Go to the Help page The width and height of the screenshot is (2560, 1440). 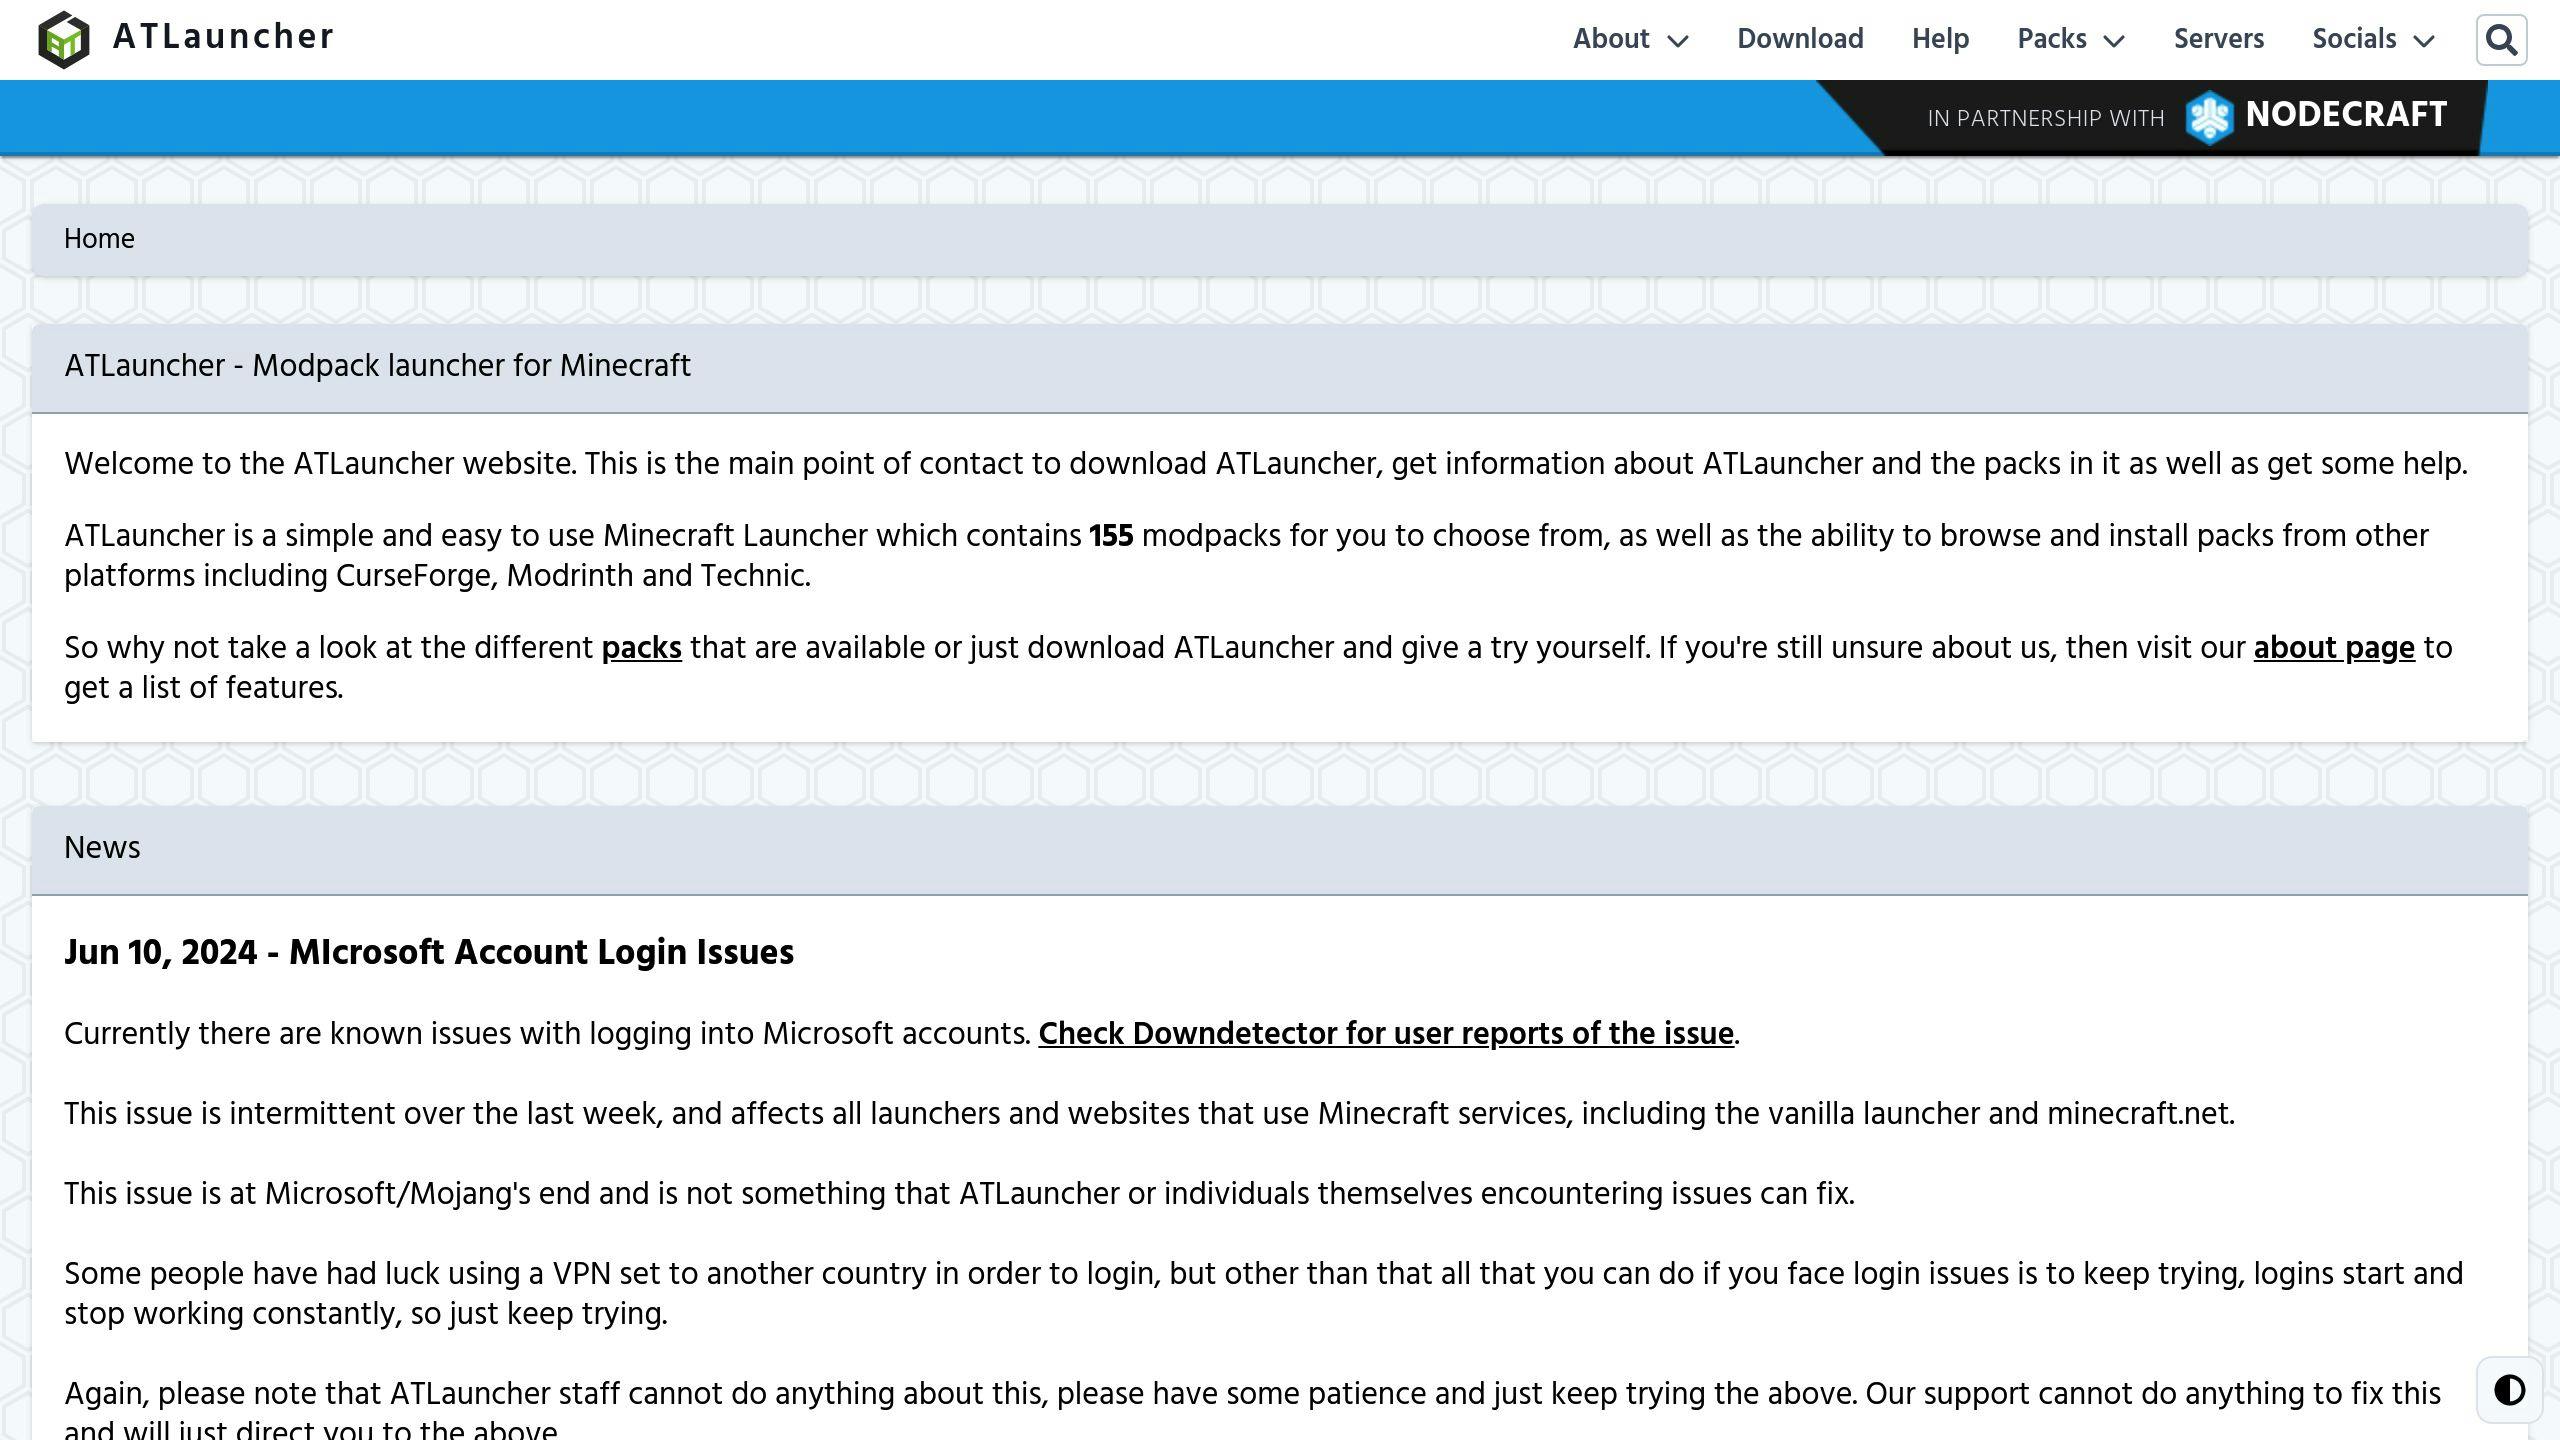coord(1940,39)
